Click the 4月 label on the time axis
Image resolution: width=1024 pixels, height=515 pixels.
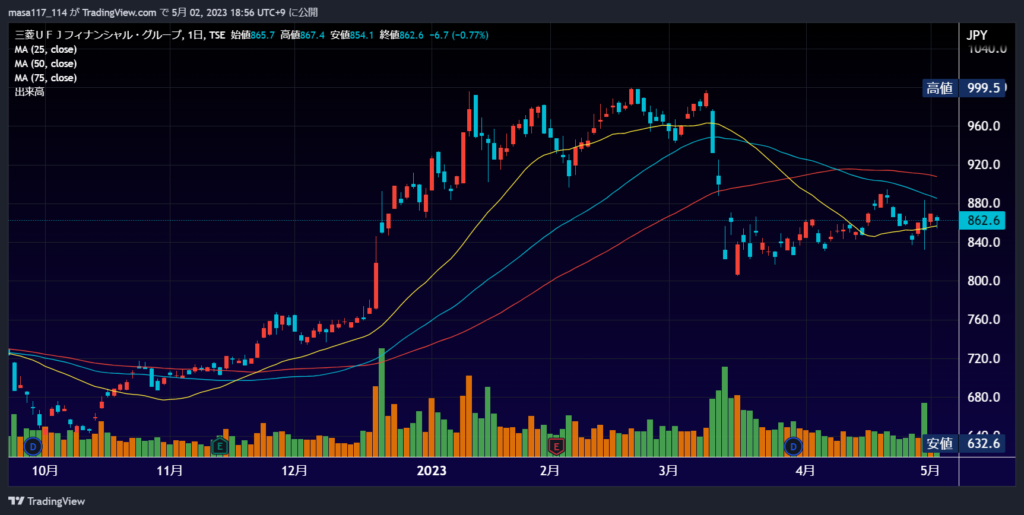pos(805,471)
